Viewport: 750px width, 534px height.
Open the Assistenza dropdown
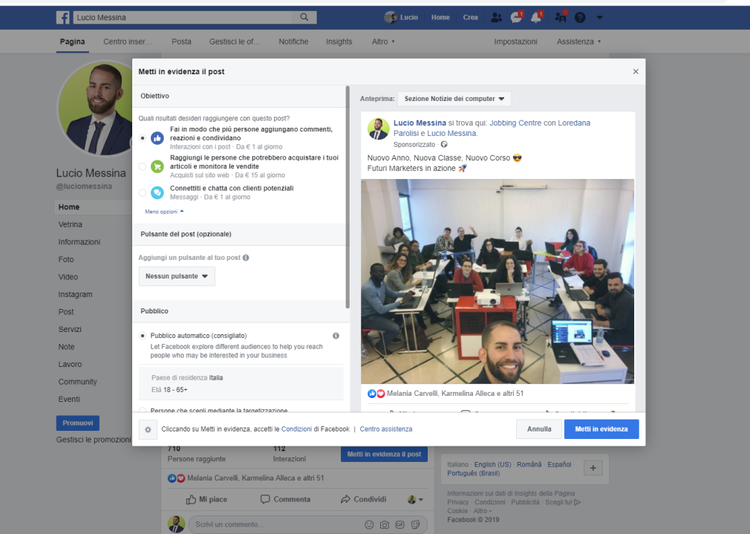pyautogui.click(x=578, y=42)
